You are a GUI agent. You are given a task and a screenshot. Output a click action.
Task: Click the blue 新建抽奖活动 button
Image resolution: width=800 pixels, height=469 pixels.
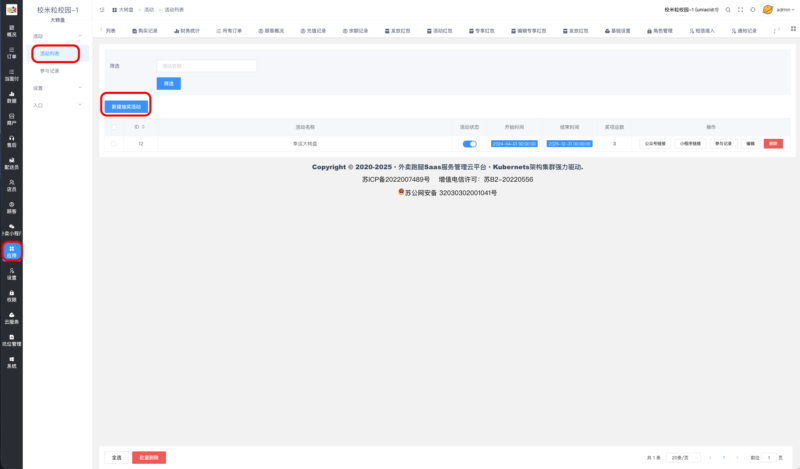[127, 105]
